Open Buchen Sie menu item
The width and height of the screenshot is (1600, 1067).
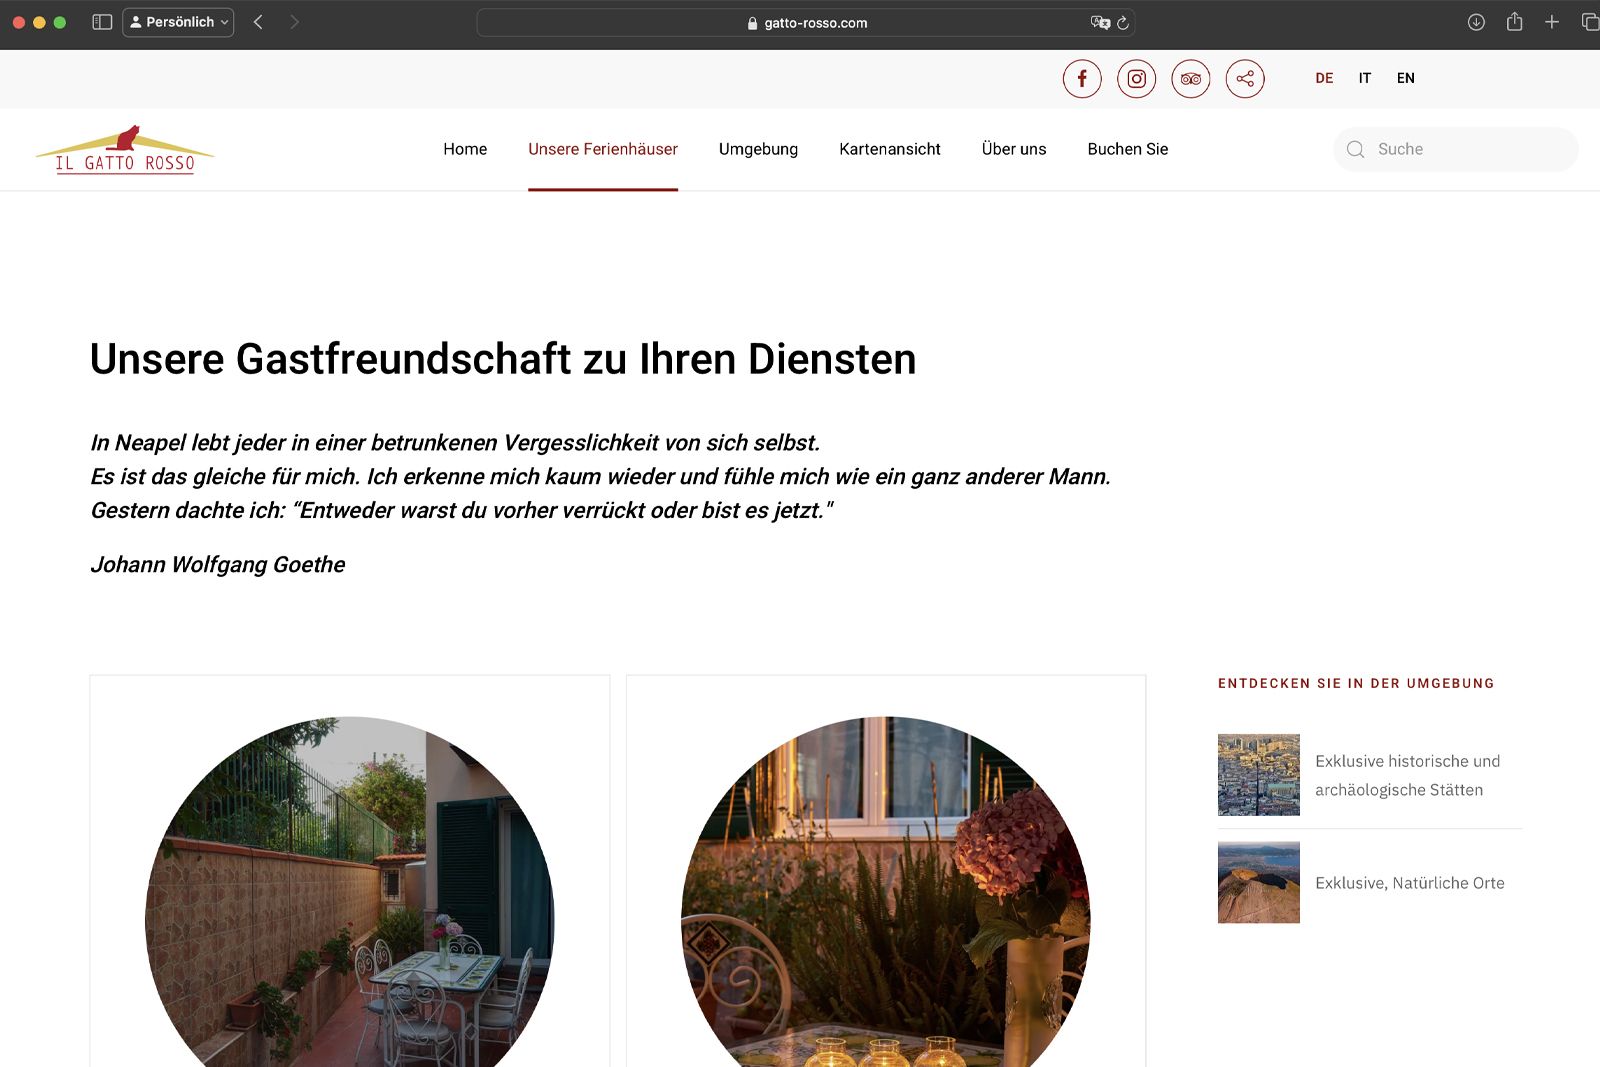click(1128, 149)
